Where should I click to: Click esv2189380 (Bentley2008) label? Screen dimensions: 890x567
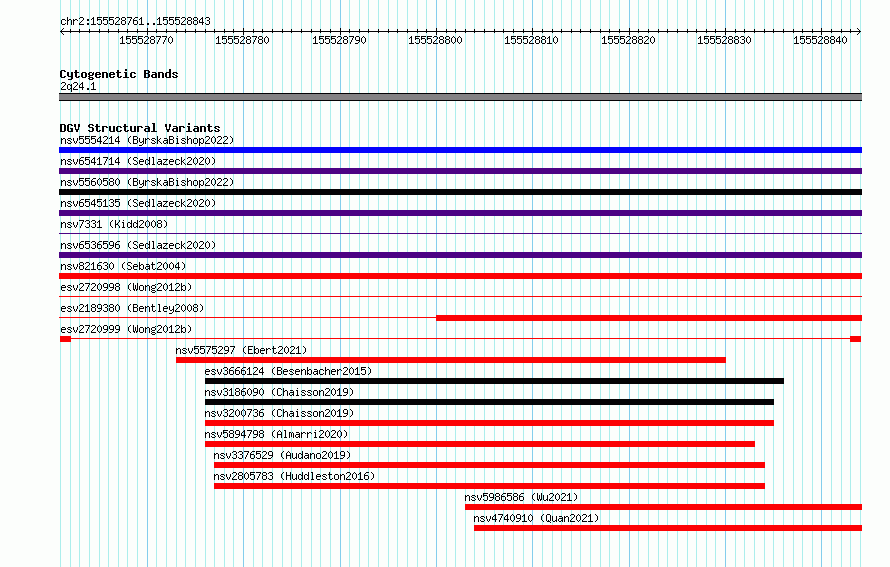pyautogui.click(x=132, y=308)
